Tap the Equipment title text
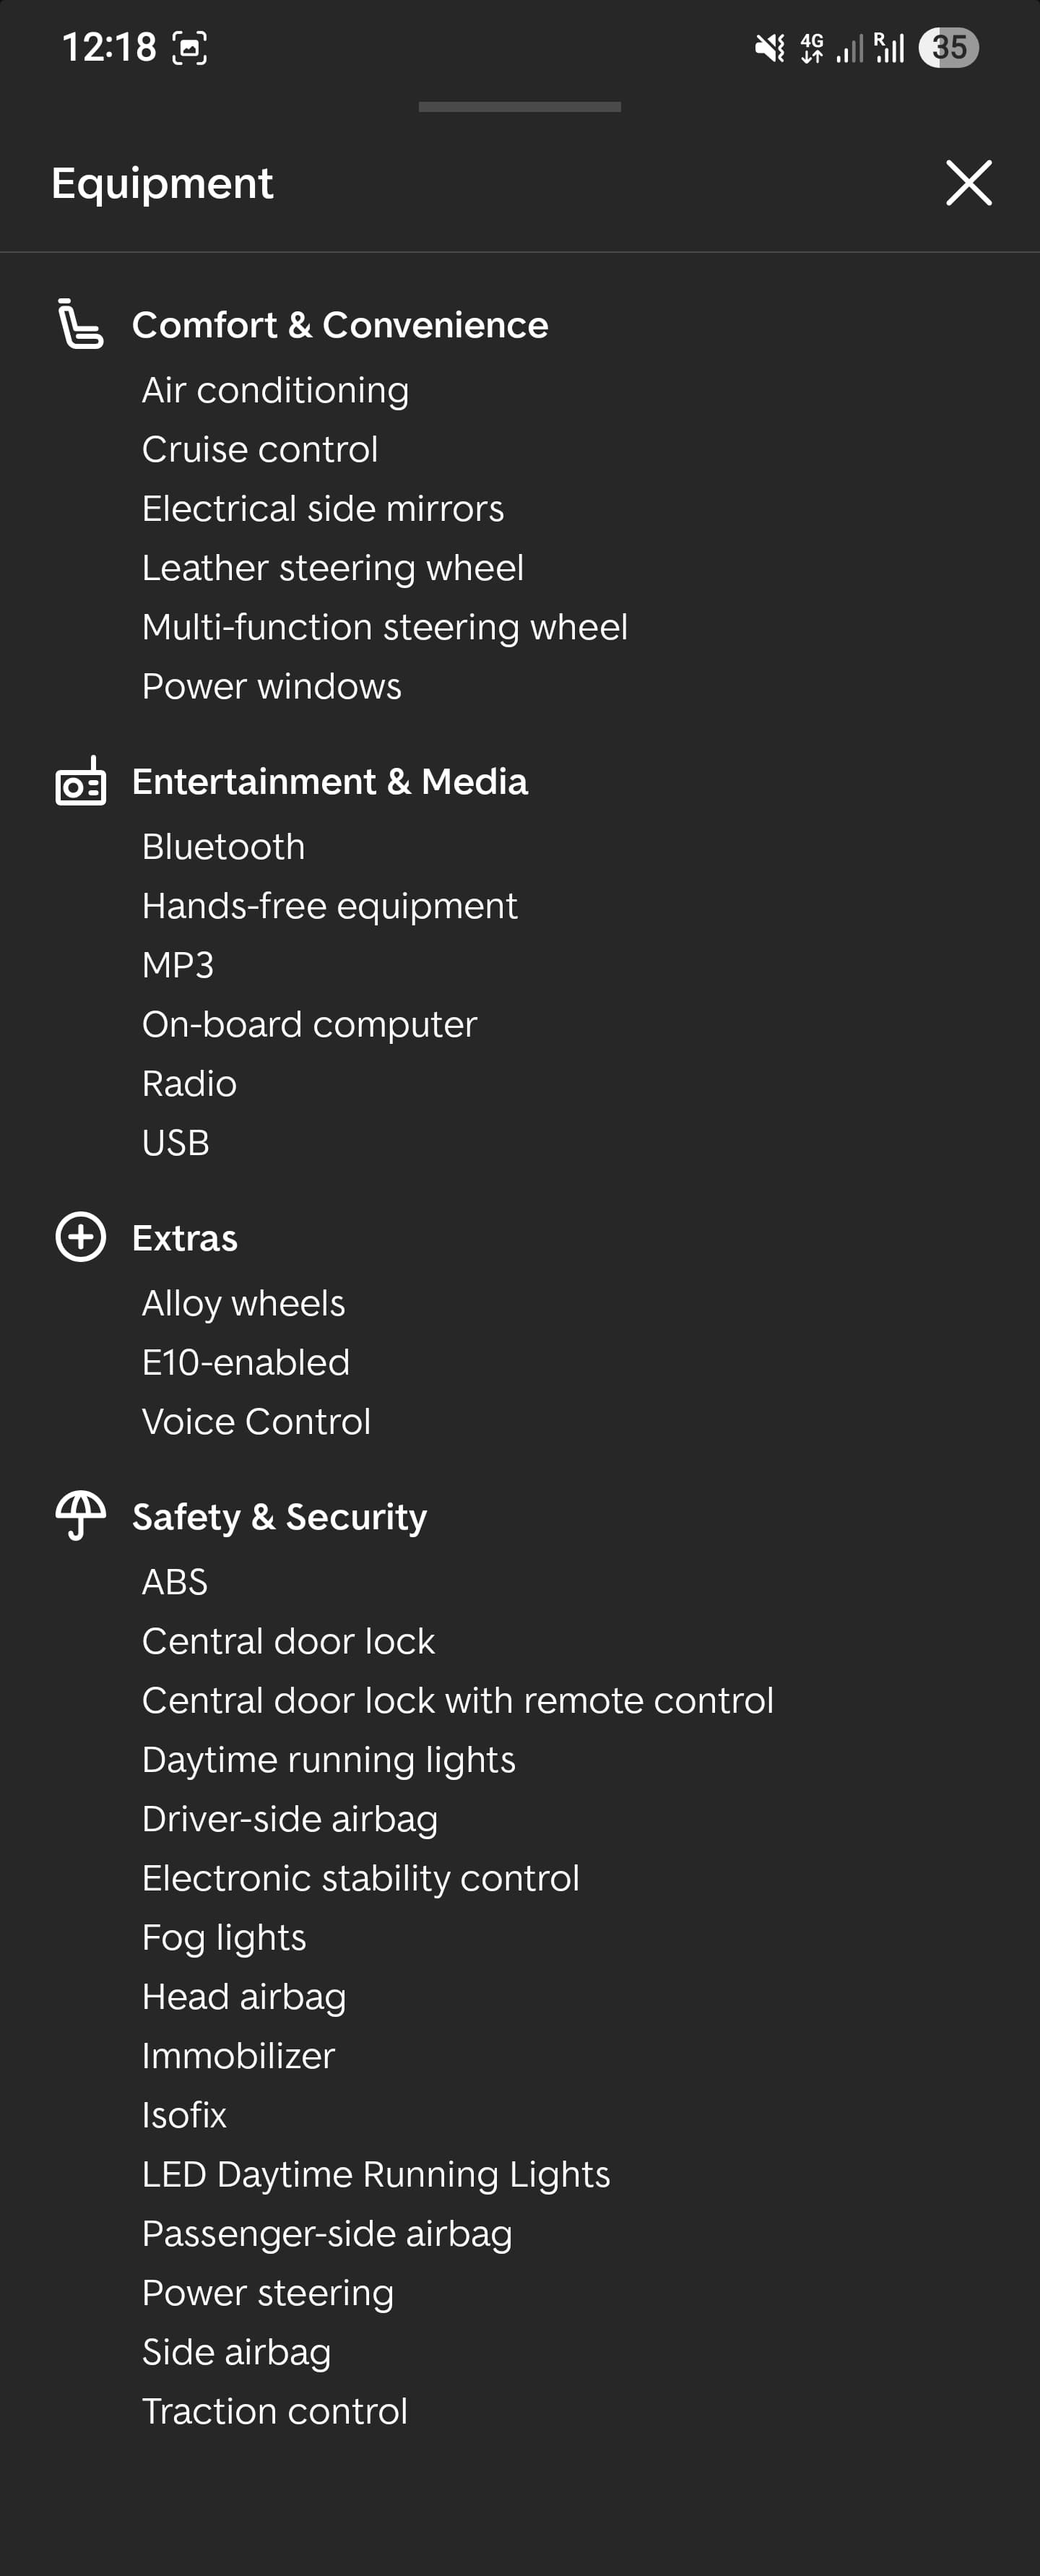1040x2576 pixels. (x=162, y=183)
